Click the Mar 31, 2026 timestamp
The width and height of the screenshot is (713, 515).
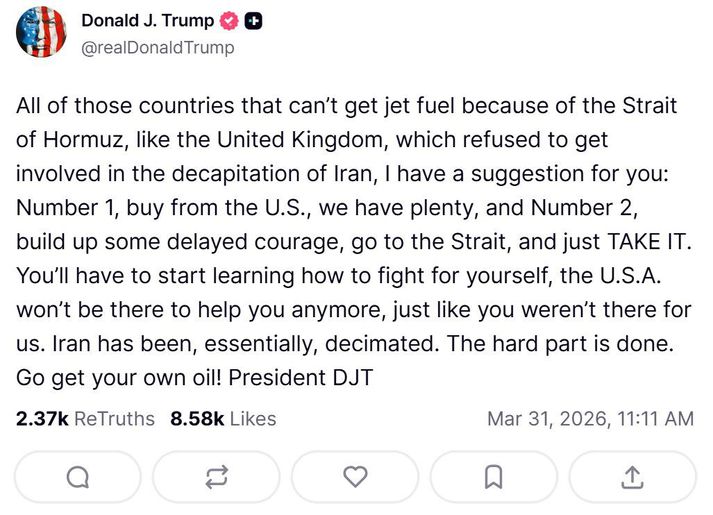(590, 419)
